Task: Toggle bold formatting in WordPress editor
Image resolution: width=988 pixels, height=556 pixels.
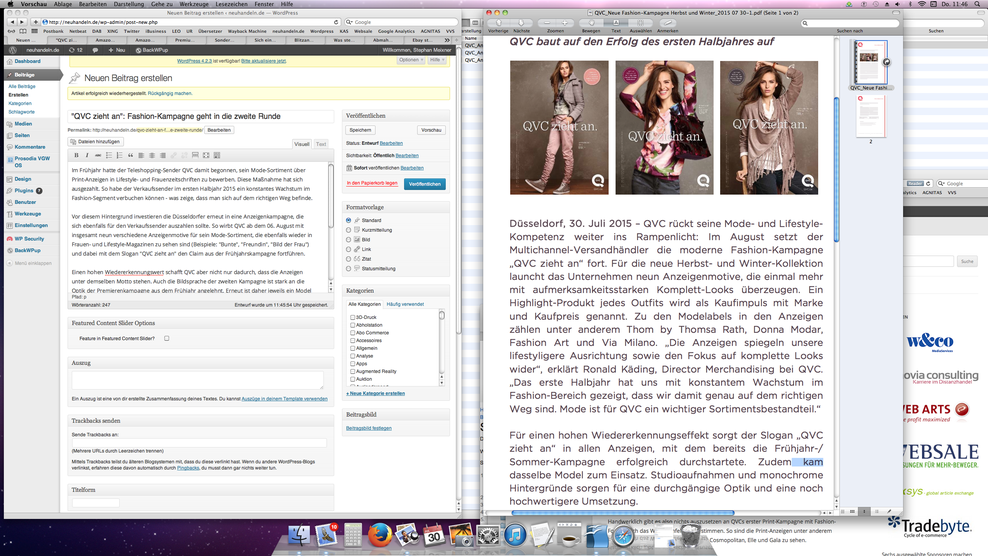Action: (x=76, y=155)
